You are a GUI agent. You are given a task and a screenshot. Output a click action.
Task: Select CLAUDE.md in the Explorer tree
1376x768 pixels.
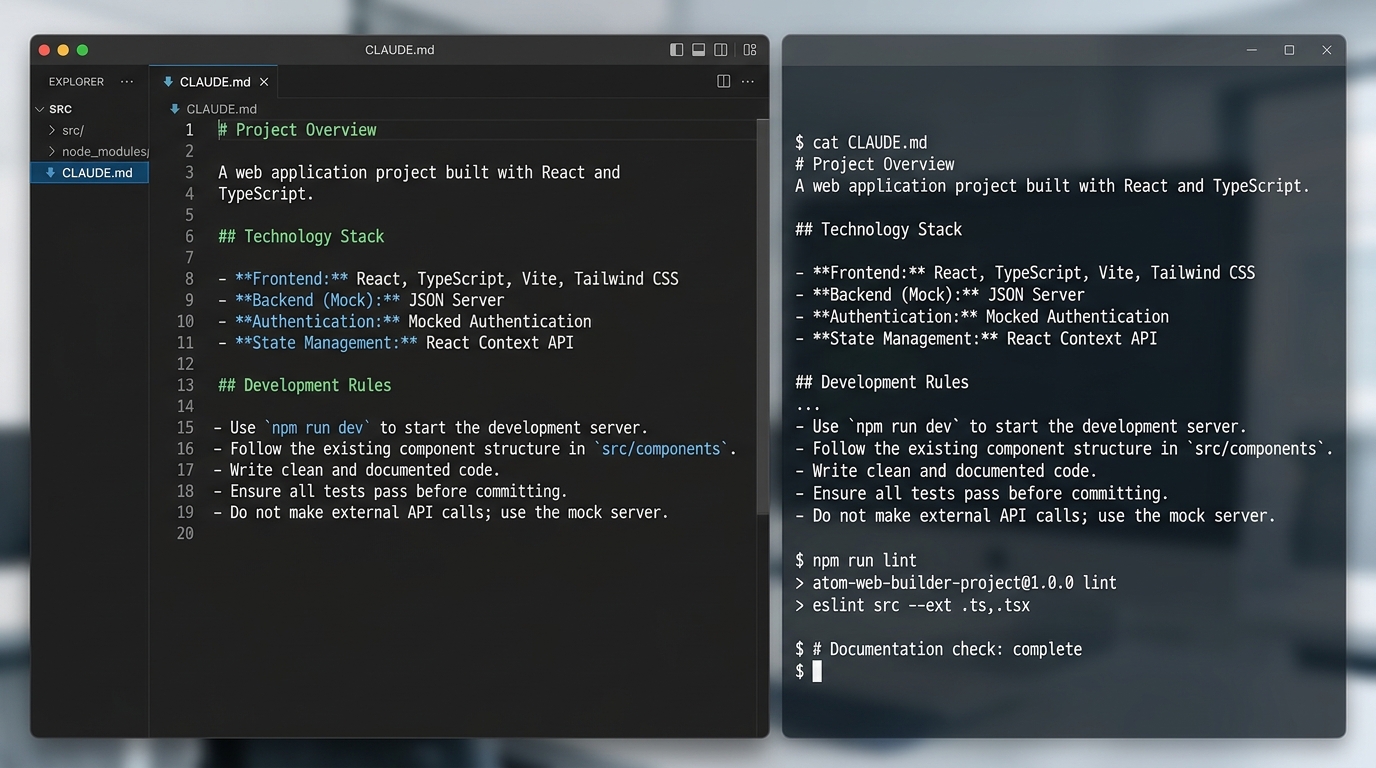pyautogui.click(x=97, y=173)
